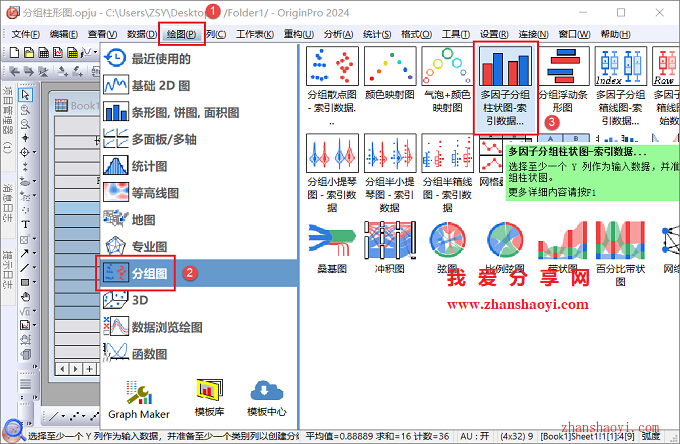The width and height of the screenshot is (680, 444).
Task: Choose 冲积图 plot icon
Action: (390, 240)
